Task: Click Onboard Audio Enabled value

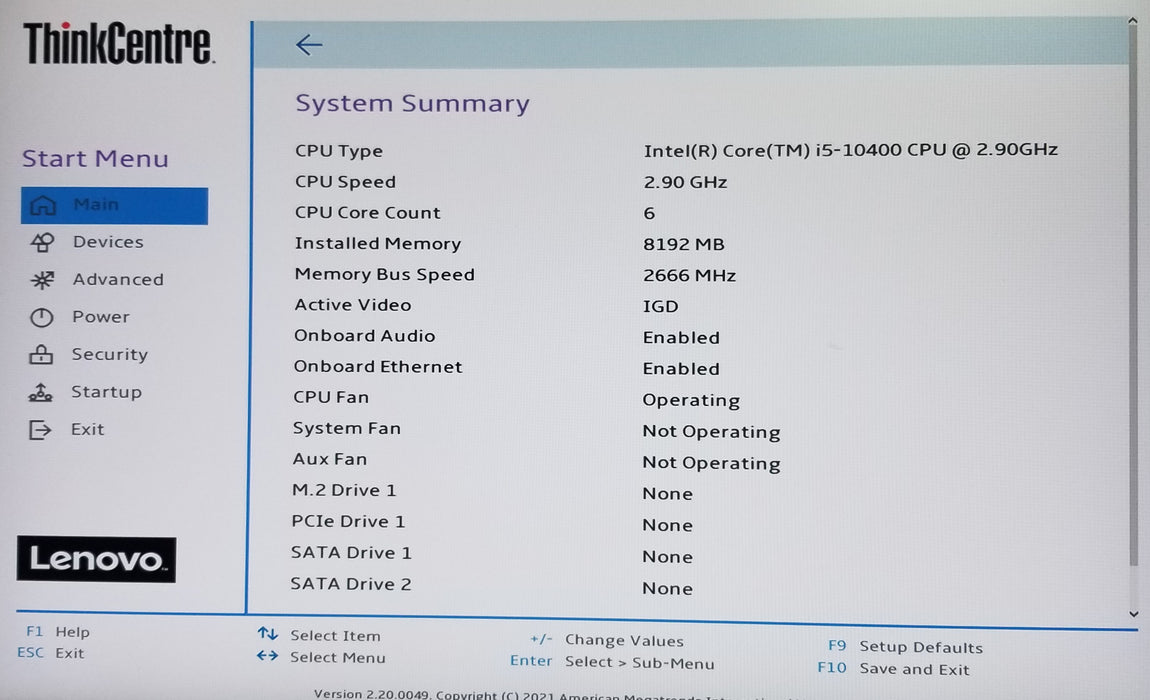Action: [681, 338]
